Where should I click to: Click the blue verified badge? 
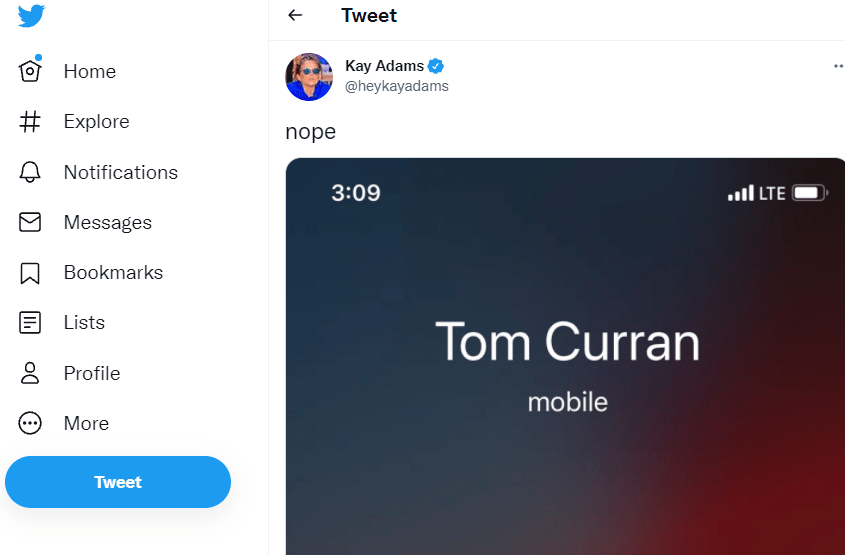tap(436, 66)
